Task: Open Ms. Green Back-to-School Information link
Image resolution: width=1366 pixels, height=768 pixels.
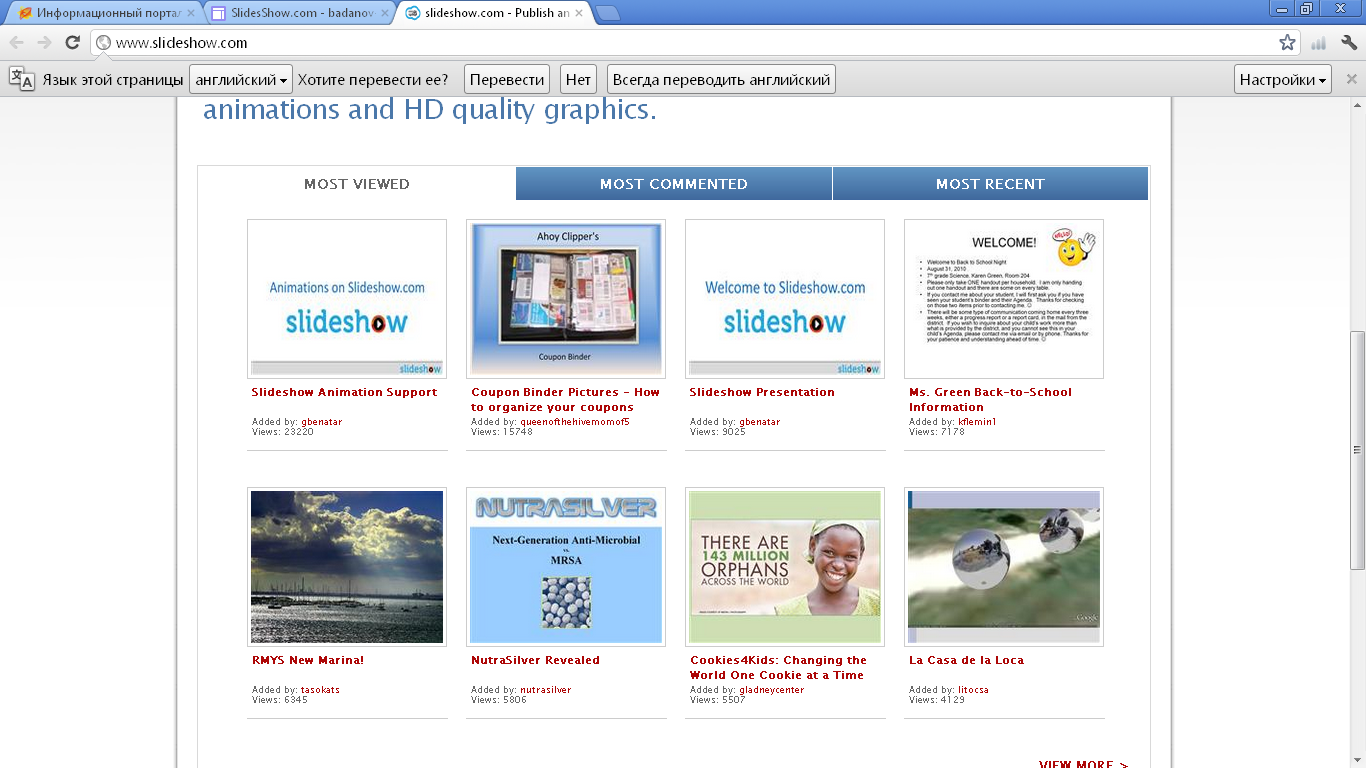Action: (990, 400)
